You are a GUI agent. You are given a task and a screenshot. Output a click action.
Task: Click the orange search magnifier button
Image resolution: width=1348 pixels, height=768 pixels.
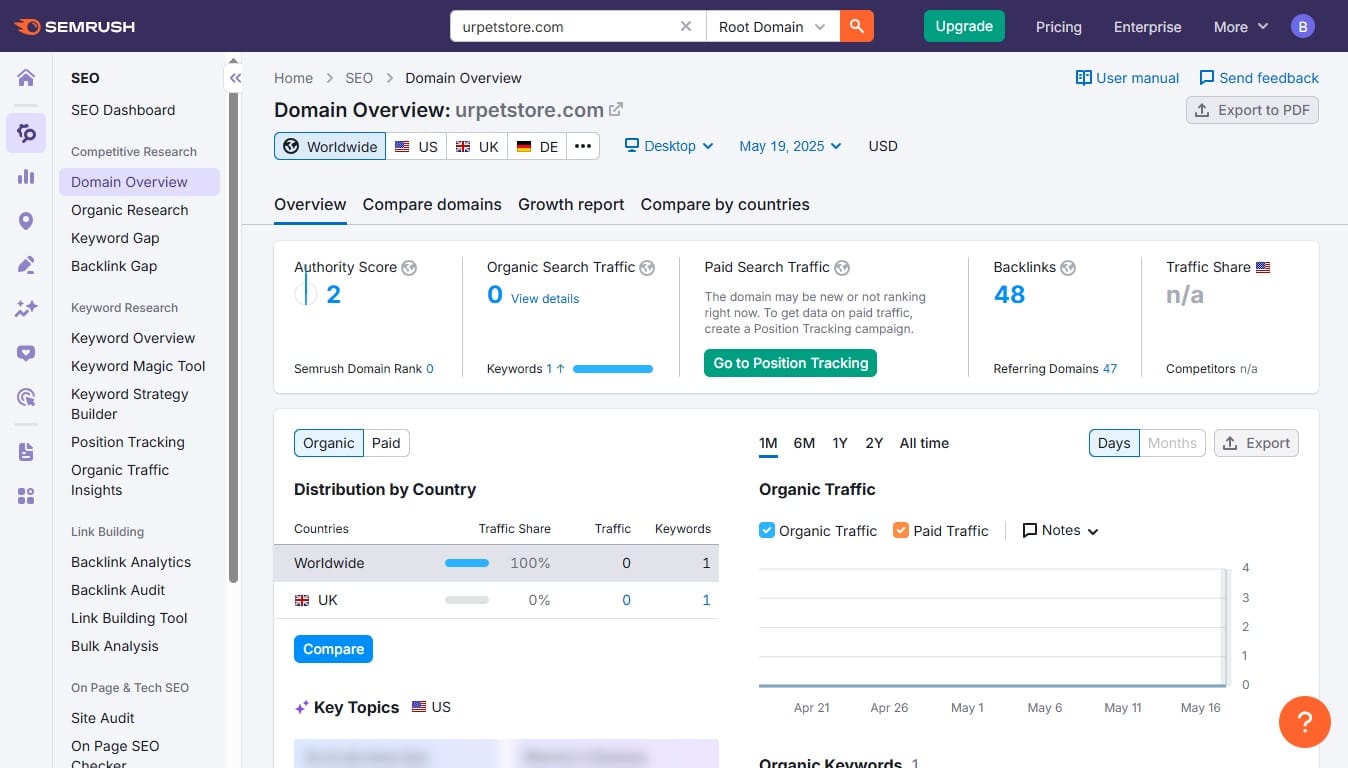[x=857, y=27]
